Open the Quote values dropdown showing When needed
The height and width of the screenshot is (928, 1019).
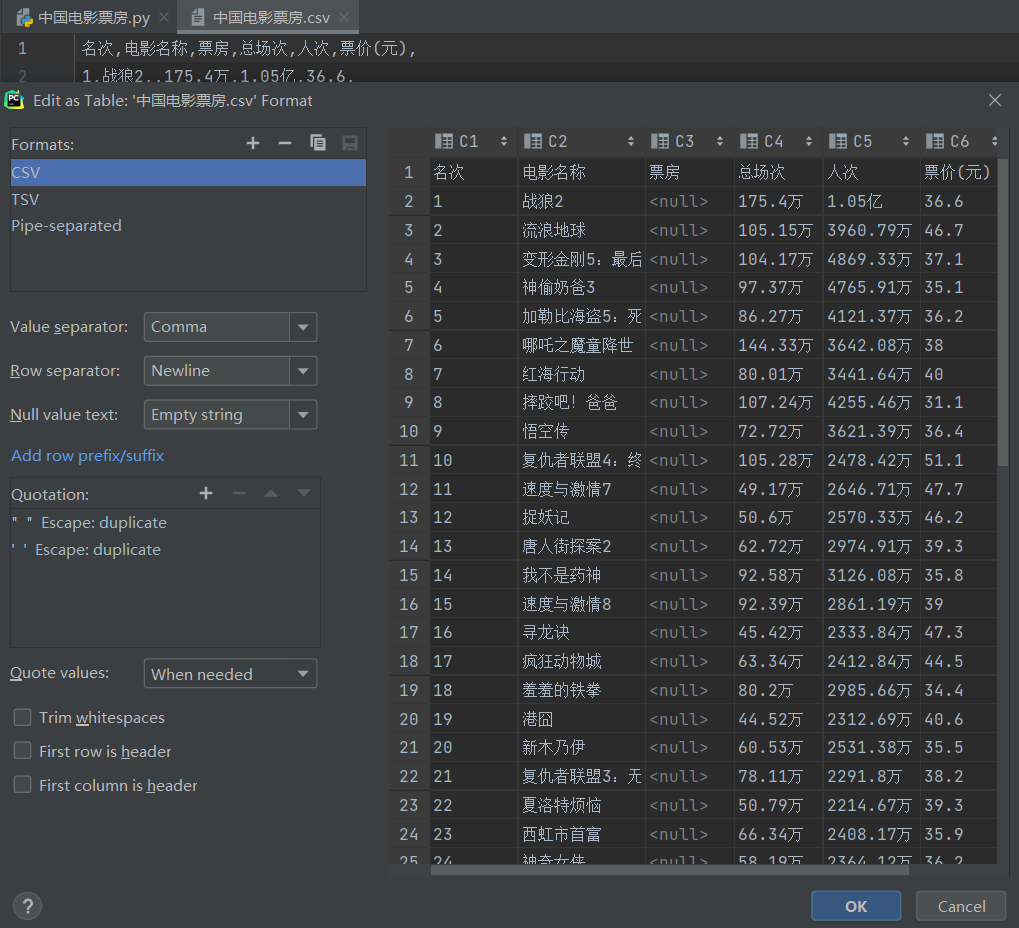point(302,673)
